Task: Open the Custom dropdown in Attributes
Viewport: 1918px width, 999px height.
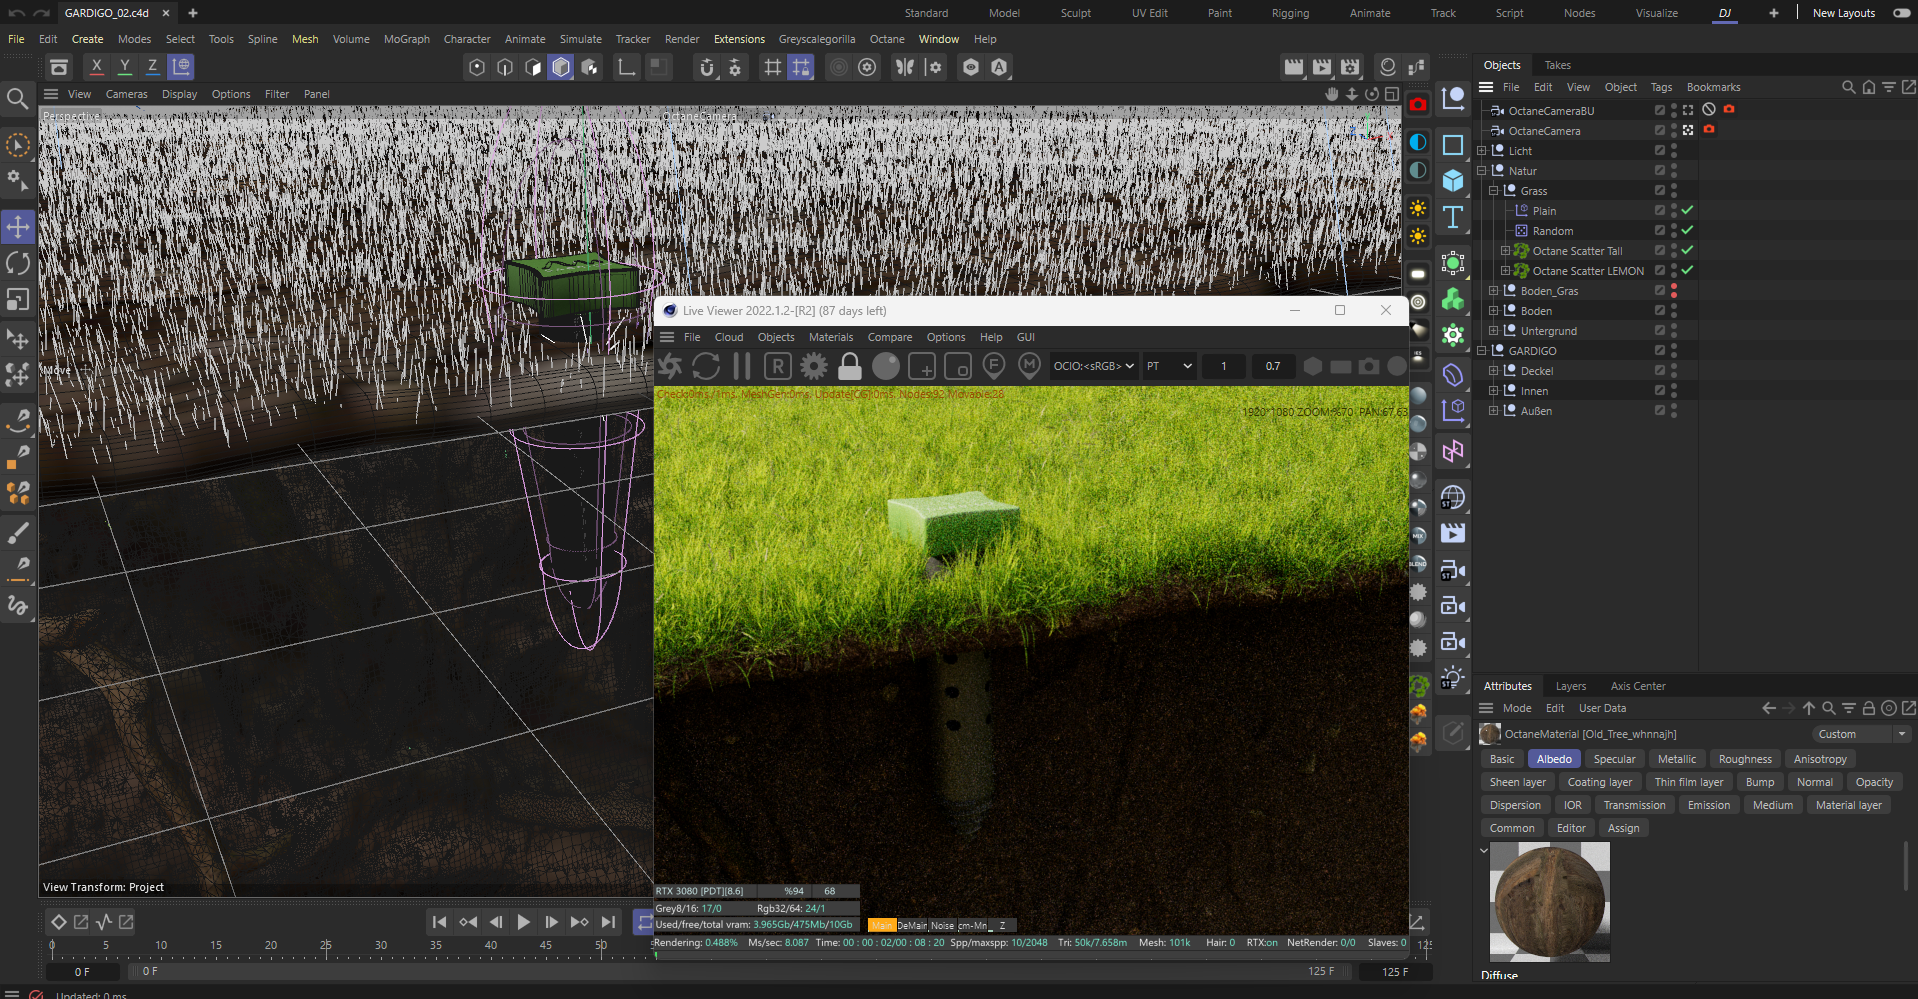Action: [1861, 734]
